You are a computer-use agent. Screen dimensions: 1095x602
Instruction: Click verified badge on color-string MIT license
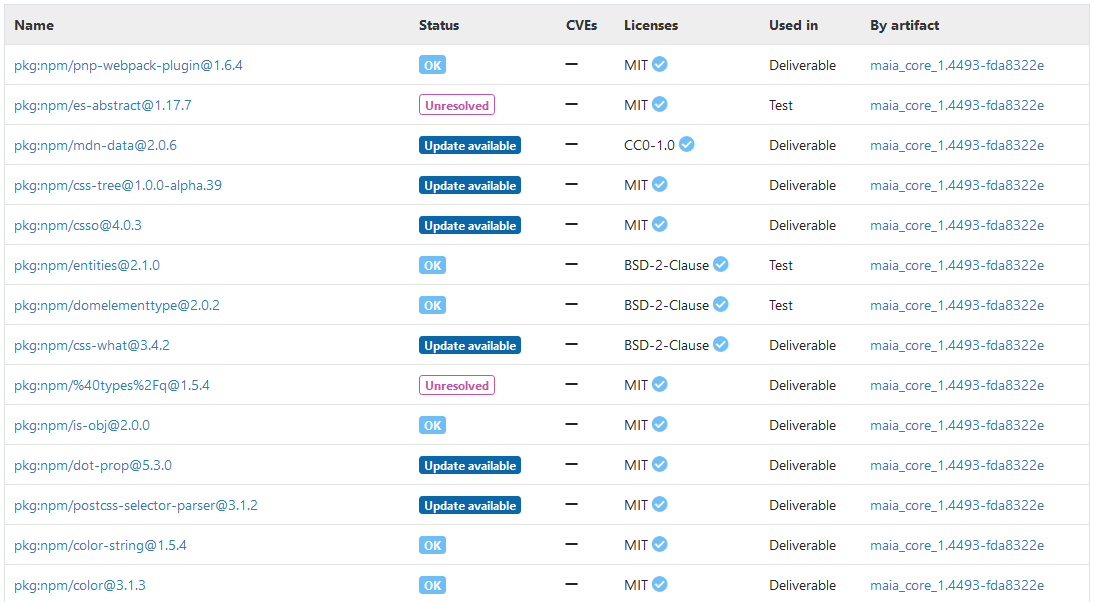659,545
